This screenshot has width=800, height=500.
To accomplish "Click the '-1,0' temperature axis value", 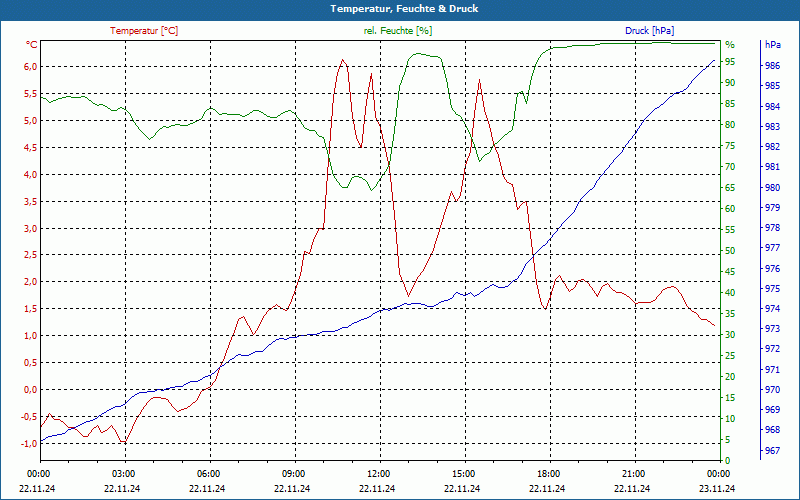I will click(29, 443).
